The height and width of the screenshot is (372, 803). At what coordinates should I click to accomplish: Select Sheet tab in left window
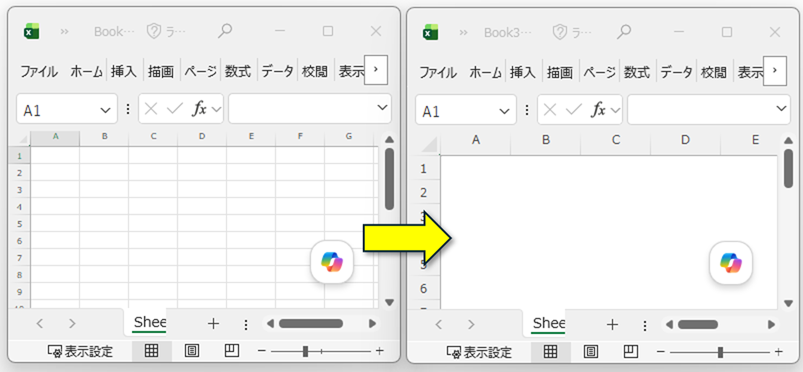pyautogui.click(x=149, y=323)
